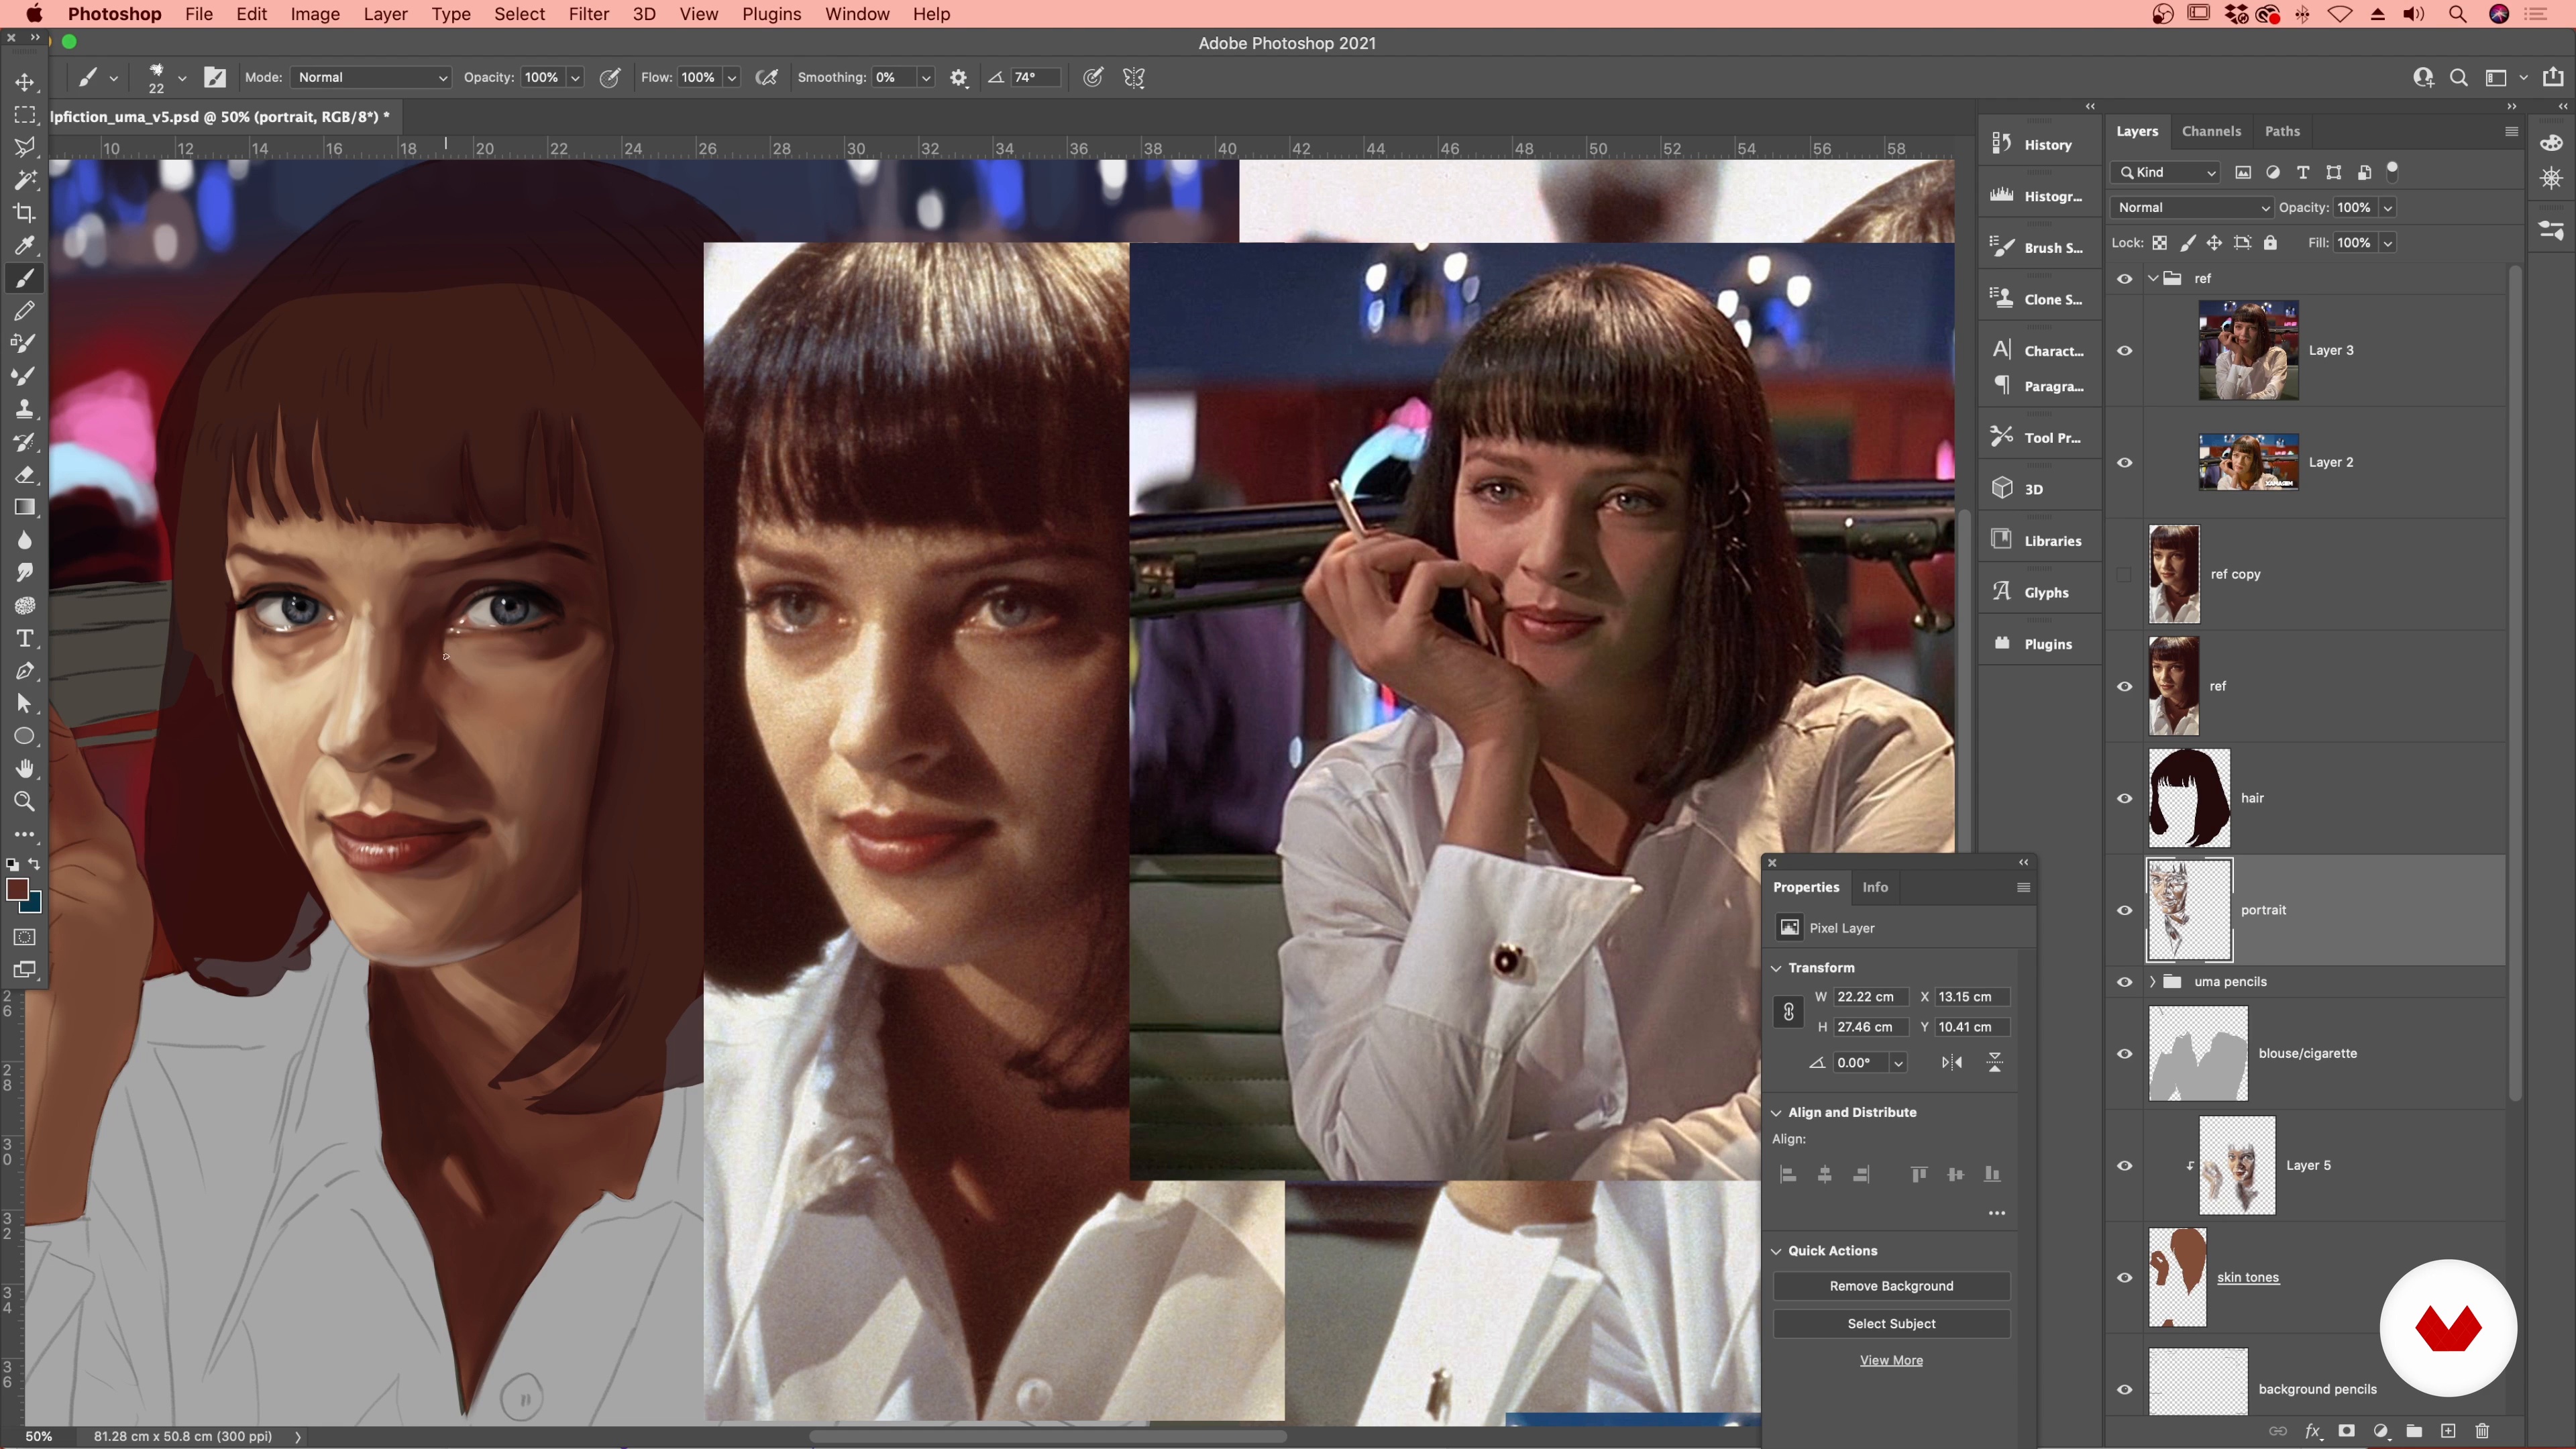Hide the uma pencils group
This screenshot has height=1449, width=2576.
(2124, 982)
